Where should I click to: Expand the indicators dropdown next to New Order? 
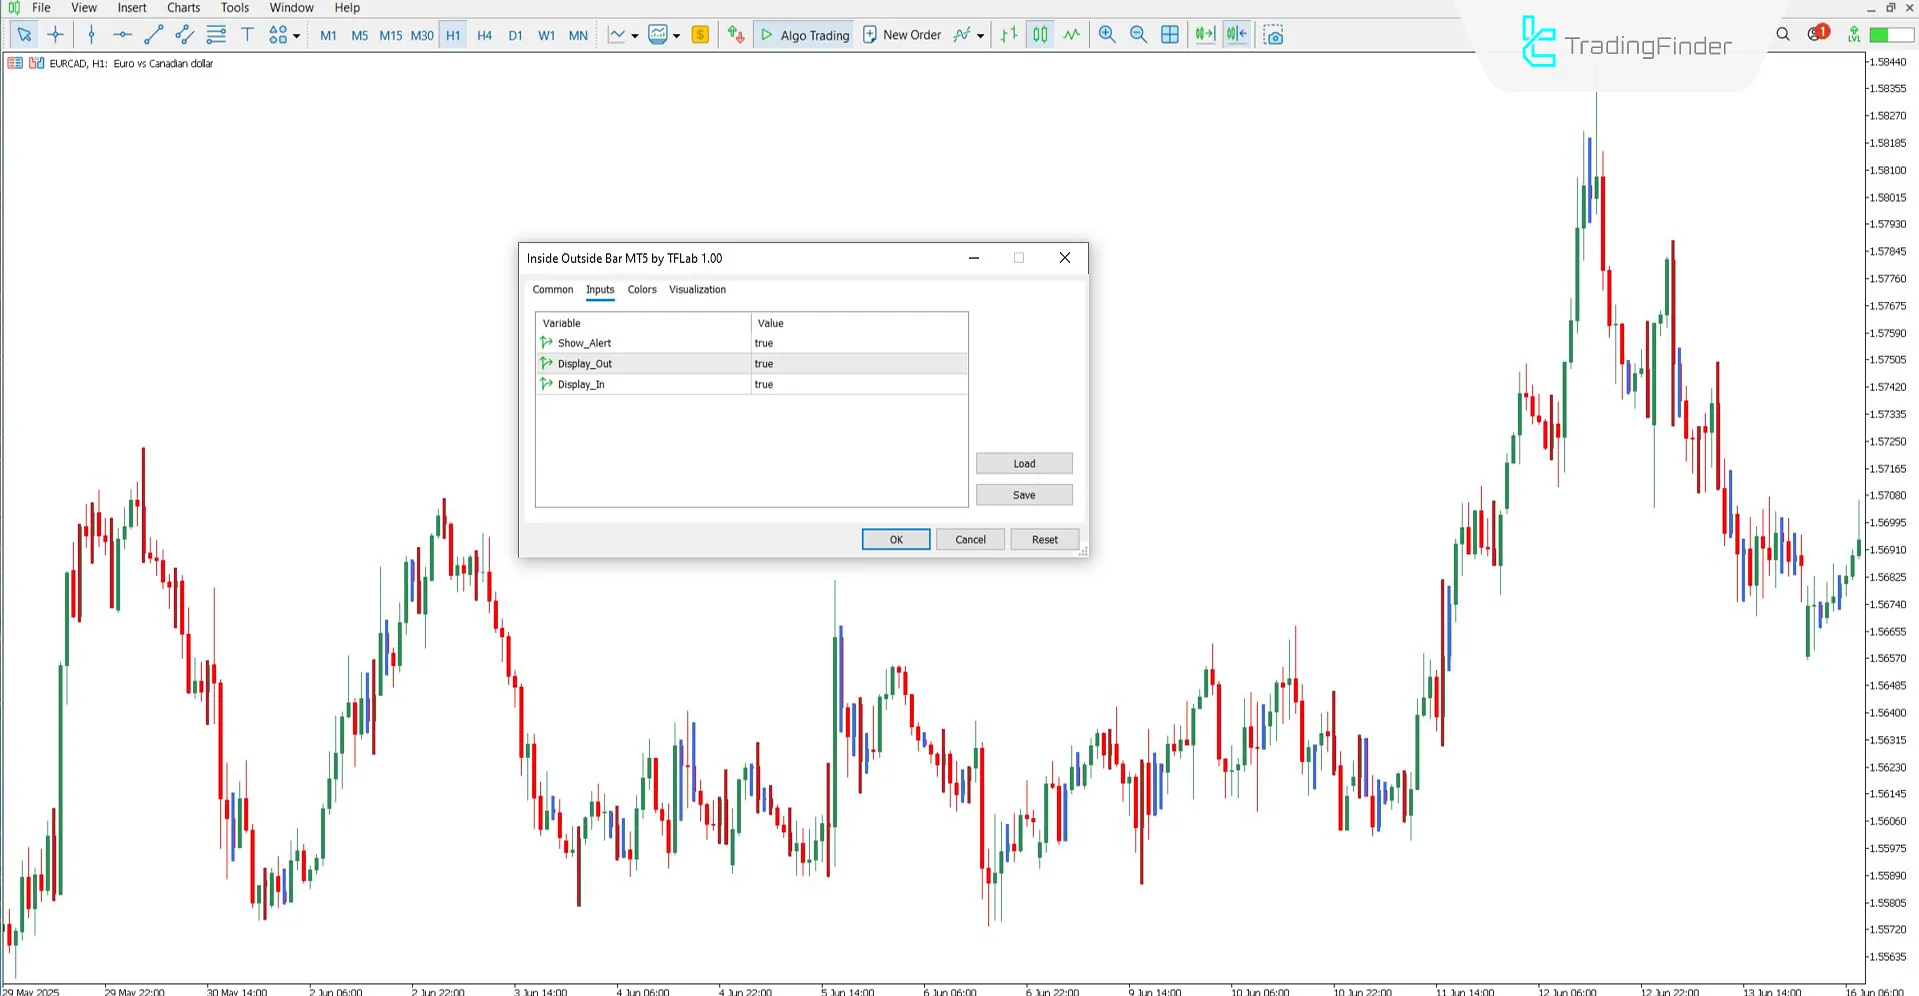(981, 34)
